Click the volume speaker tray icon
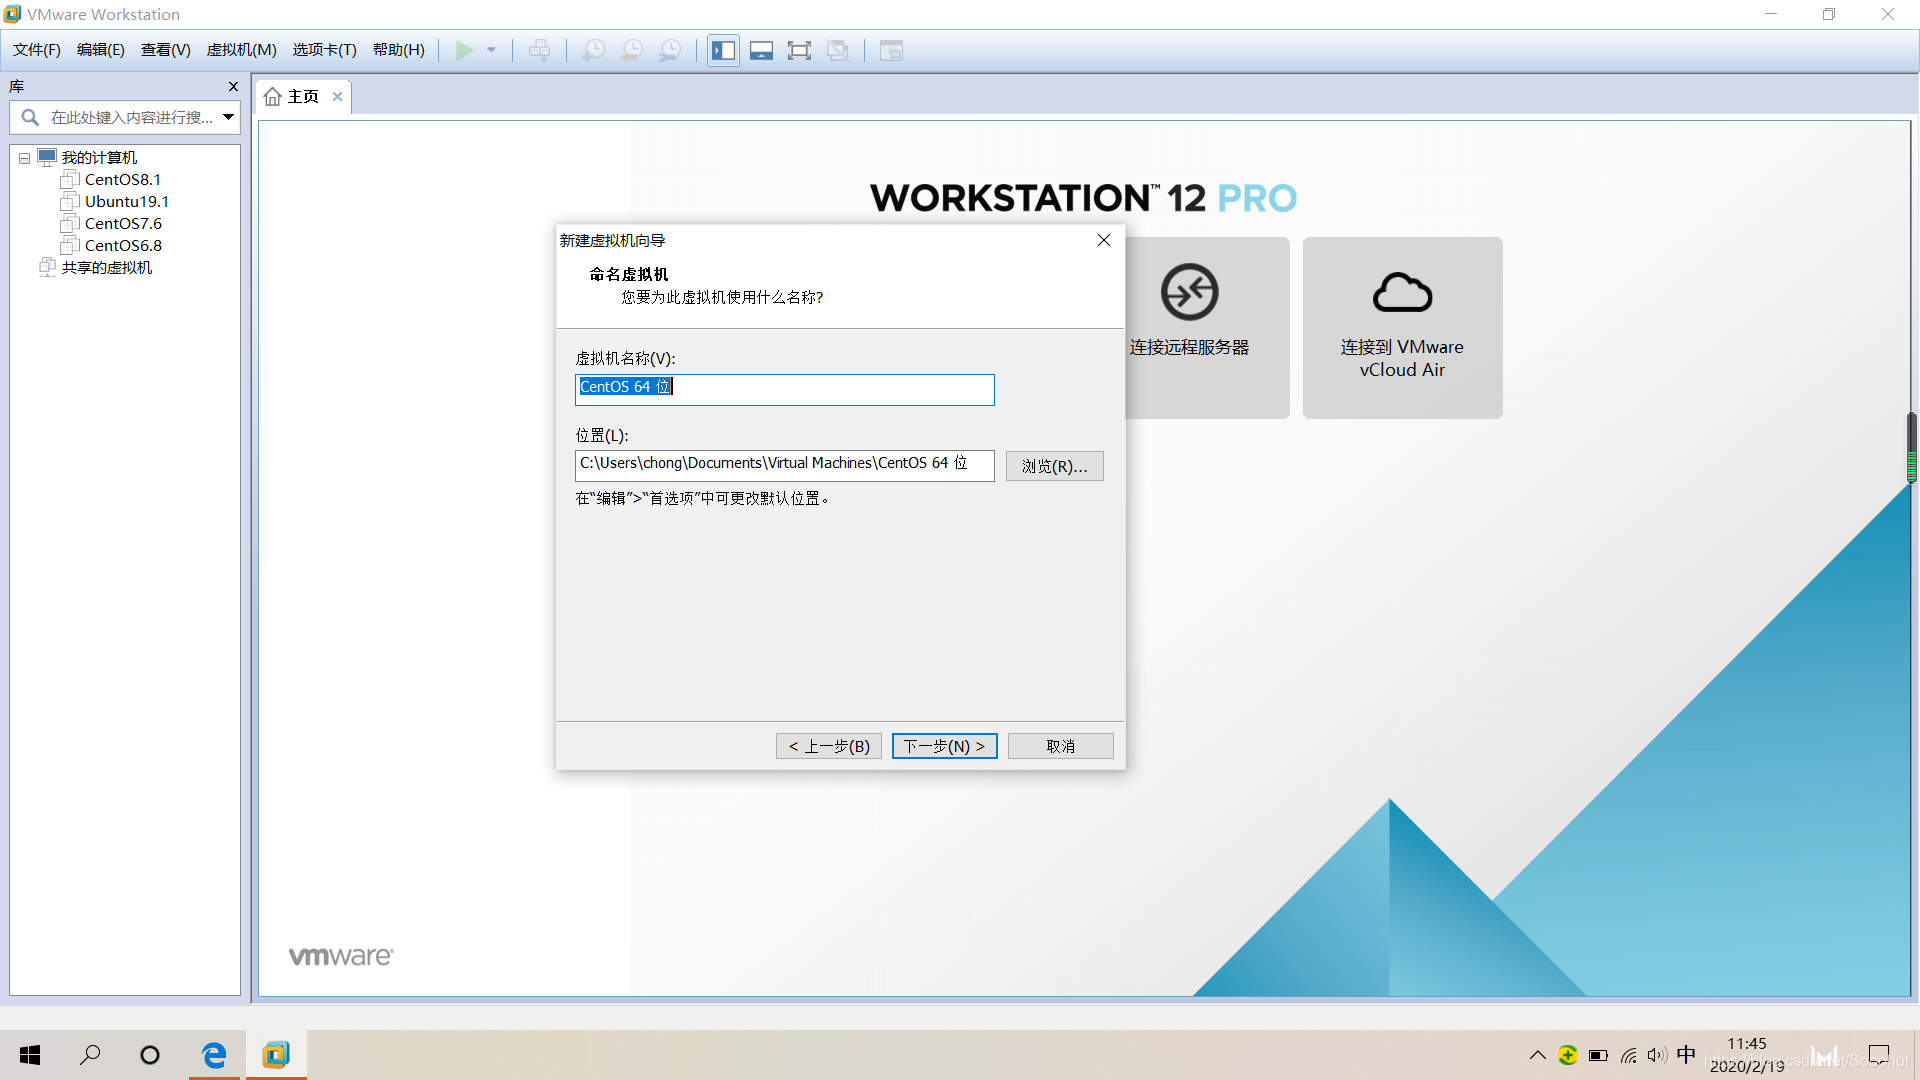This screenshot has height=1080, width=1920. (x=1657, y=1055)
